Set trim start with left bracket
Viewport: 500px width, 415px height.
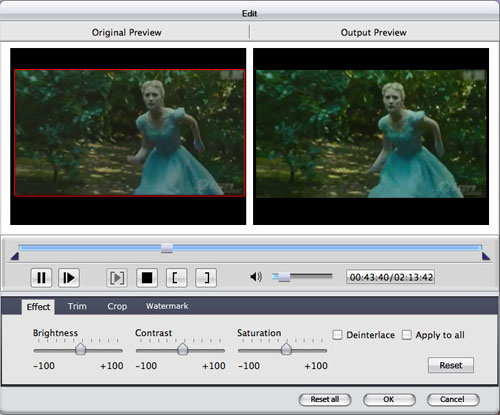tap(176, 277)
